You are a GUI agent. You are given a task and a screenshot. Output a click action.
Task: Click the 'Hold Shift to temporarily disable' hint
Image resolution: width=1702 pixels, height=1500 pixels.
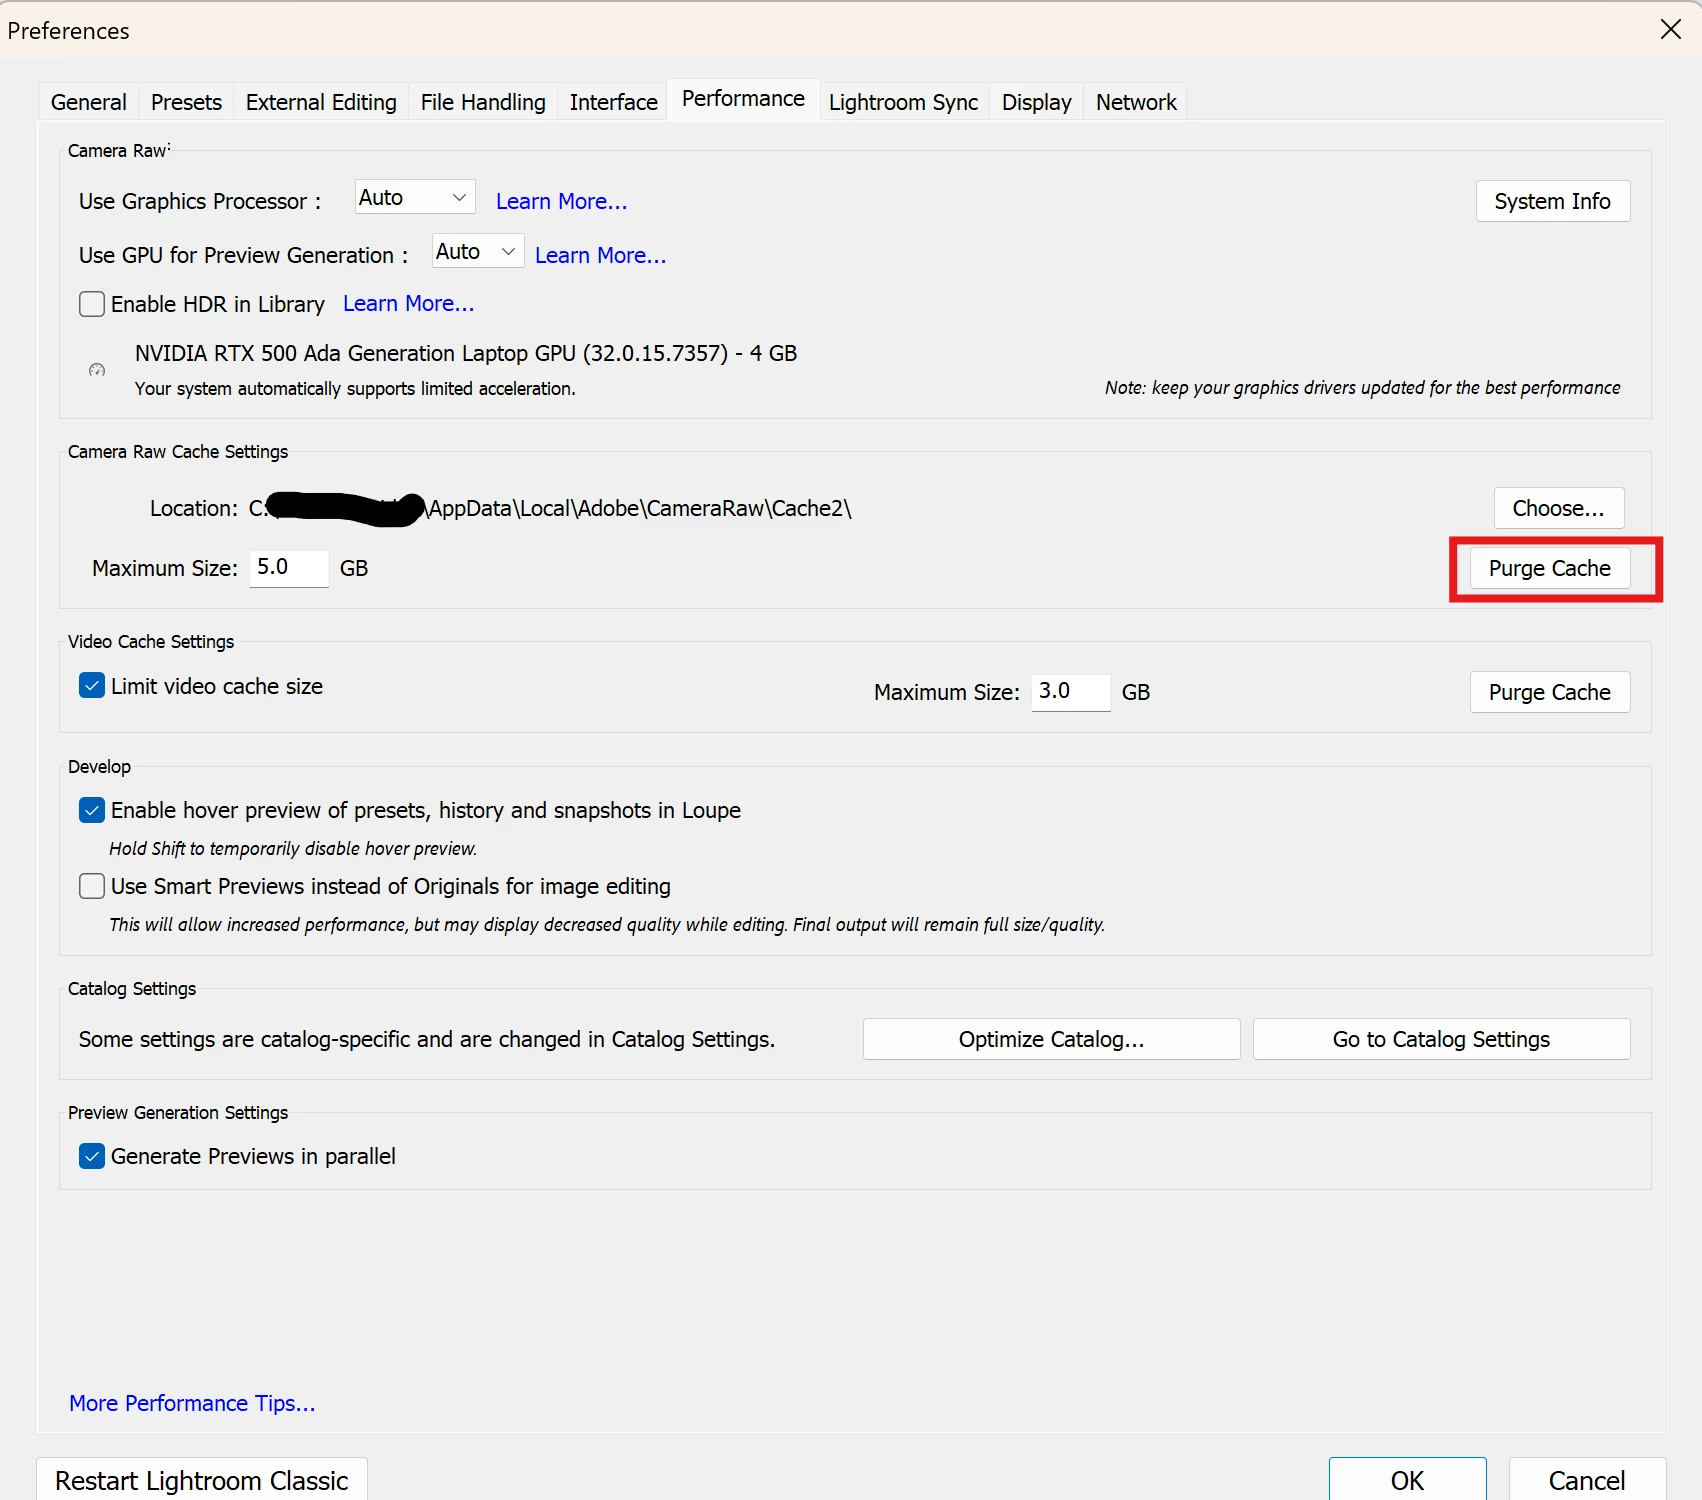pyautogui.click(x=293, y=848)
